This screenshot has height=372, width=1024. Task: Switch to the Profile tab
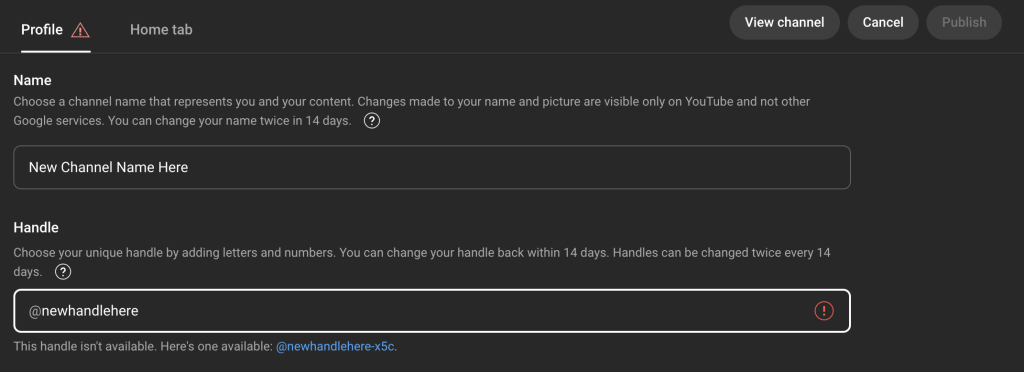[x=42, y=29]
